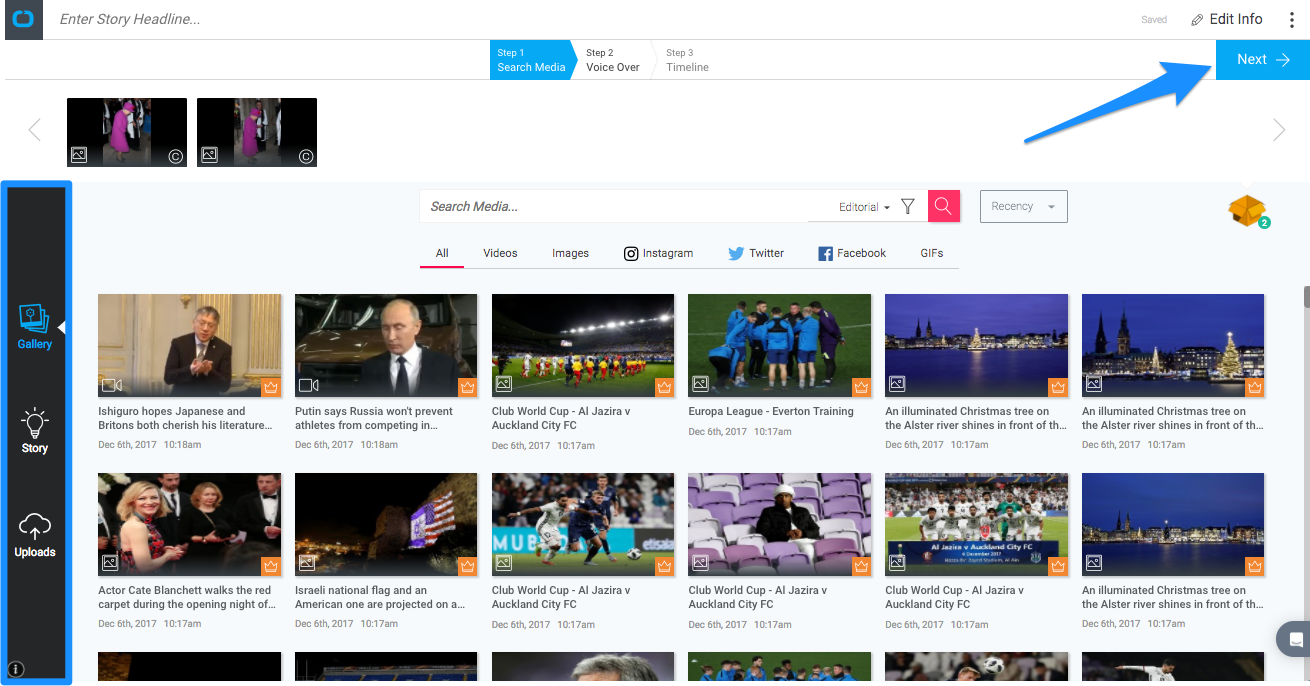Open the Israeli national flag thumbnail
Viewport: 1310px width, 686px height.
point(387,524)
